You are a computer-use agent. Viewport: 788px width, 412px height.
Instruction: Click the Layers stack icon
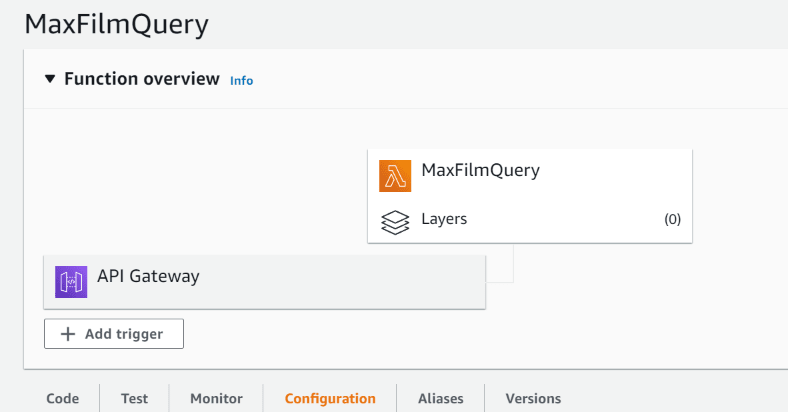click(395, 222)
